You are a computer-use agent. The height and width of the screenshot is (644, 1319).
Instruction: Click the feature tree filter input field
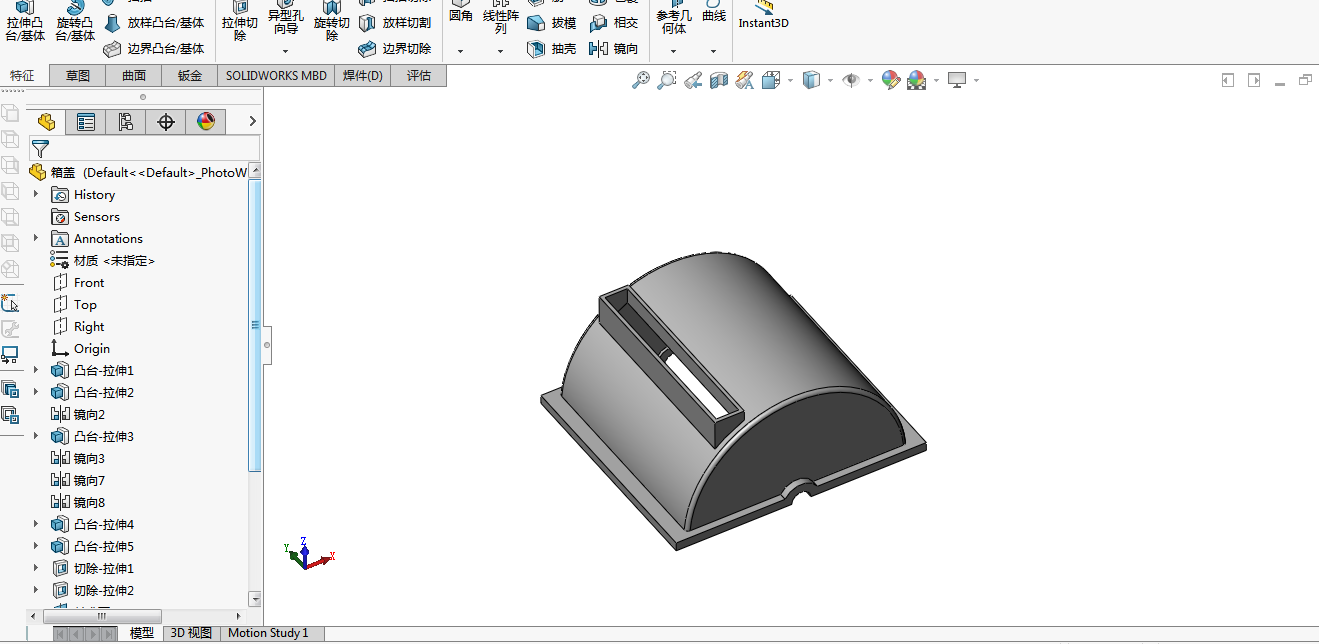[x=150, y=149]
